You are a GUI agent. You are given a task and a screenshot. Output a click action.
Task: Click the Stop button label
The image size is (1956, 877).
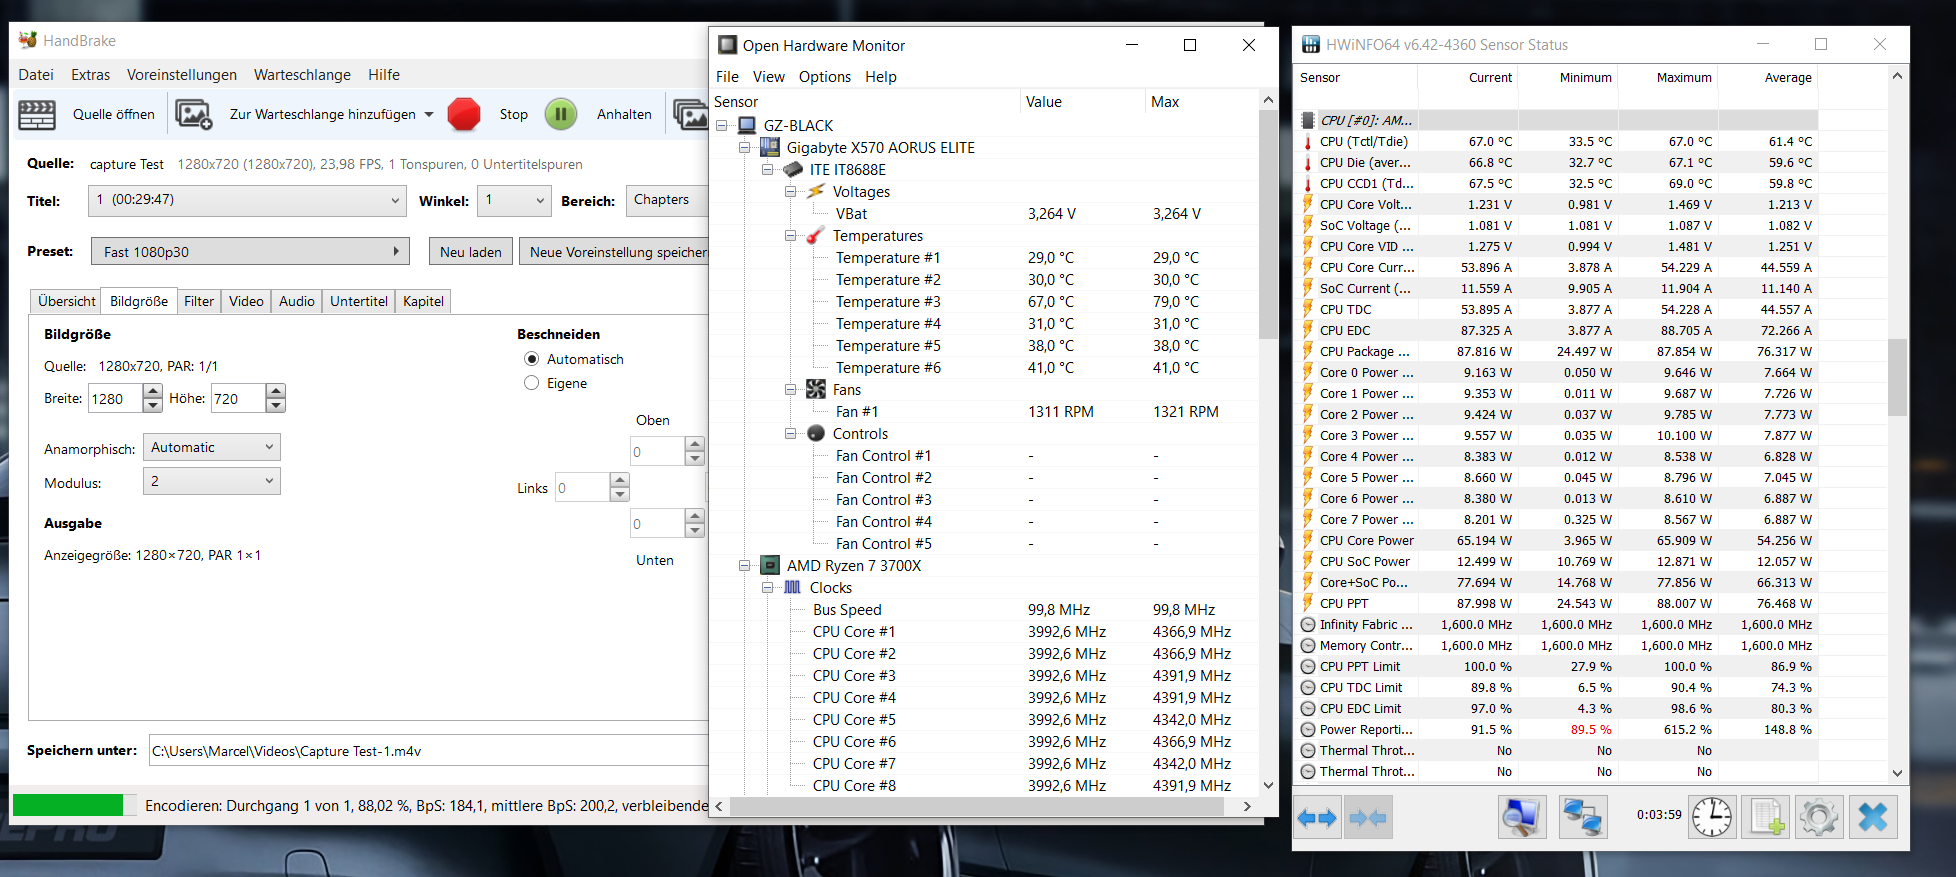(x=514, y=114)
